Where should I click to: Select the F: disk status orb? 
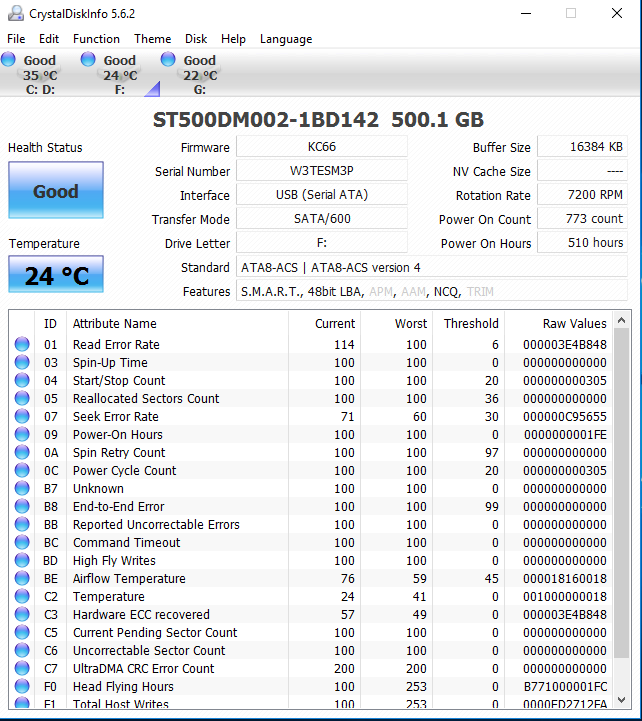pos(88,59)
